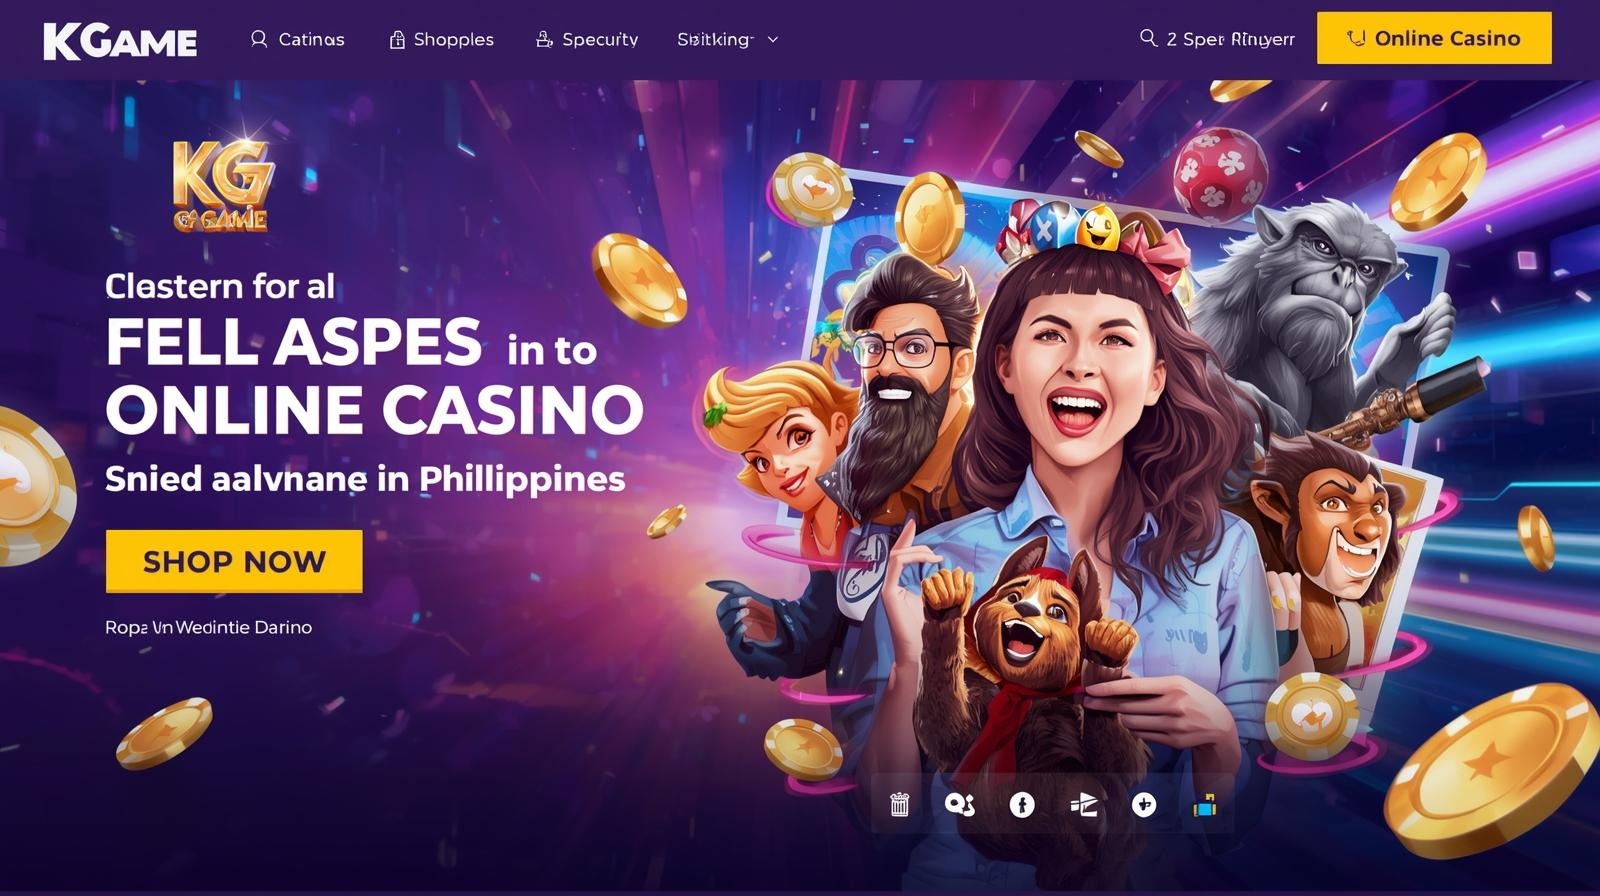This screenshot has width=1600, height=896.
Task: Click the KGame logo in the header
Action: 120,41
